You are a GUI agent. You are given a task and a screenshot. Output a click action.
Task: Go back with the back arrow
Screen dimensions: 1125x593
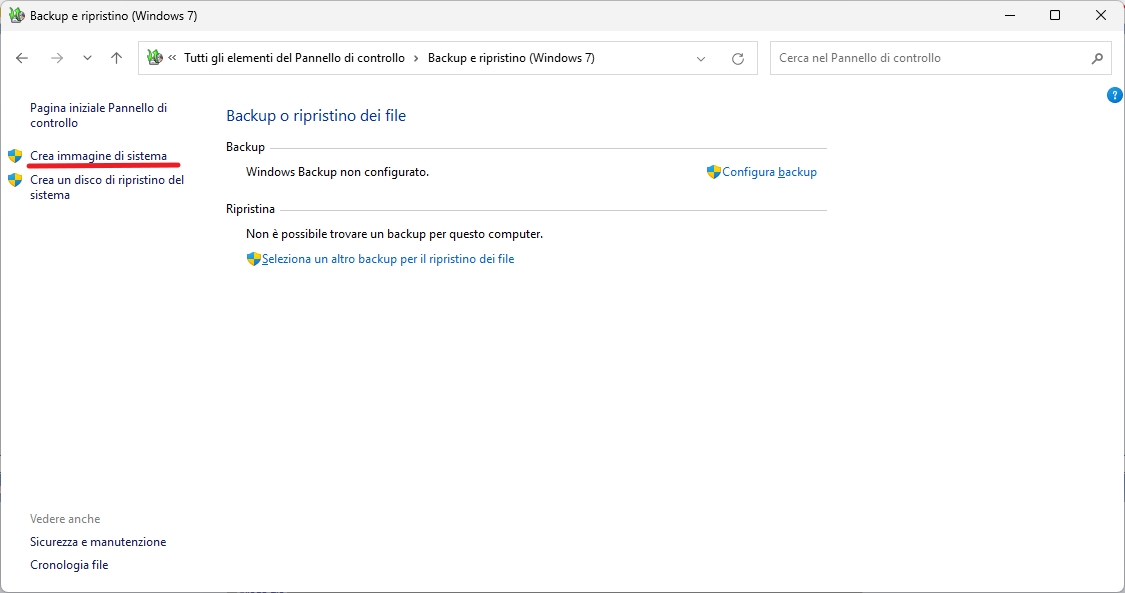click(x=22, y=58)
